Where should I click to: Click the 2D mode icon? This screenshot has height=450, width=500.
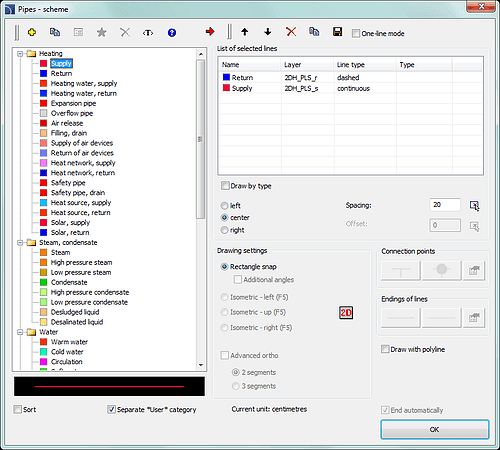[346, 313]
